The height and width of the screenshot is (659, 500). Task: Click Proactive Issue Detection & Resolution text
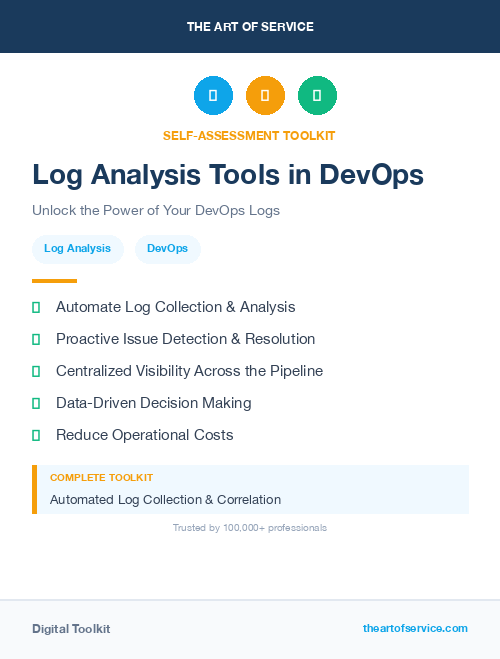[x=185, y=339]
